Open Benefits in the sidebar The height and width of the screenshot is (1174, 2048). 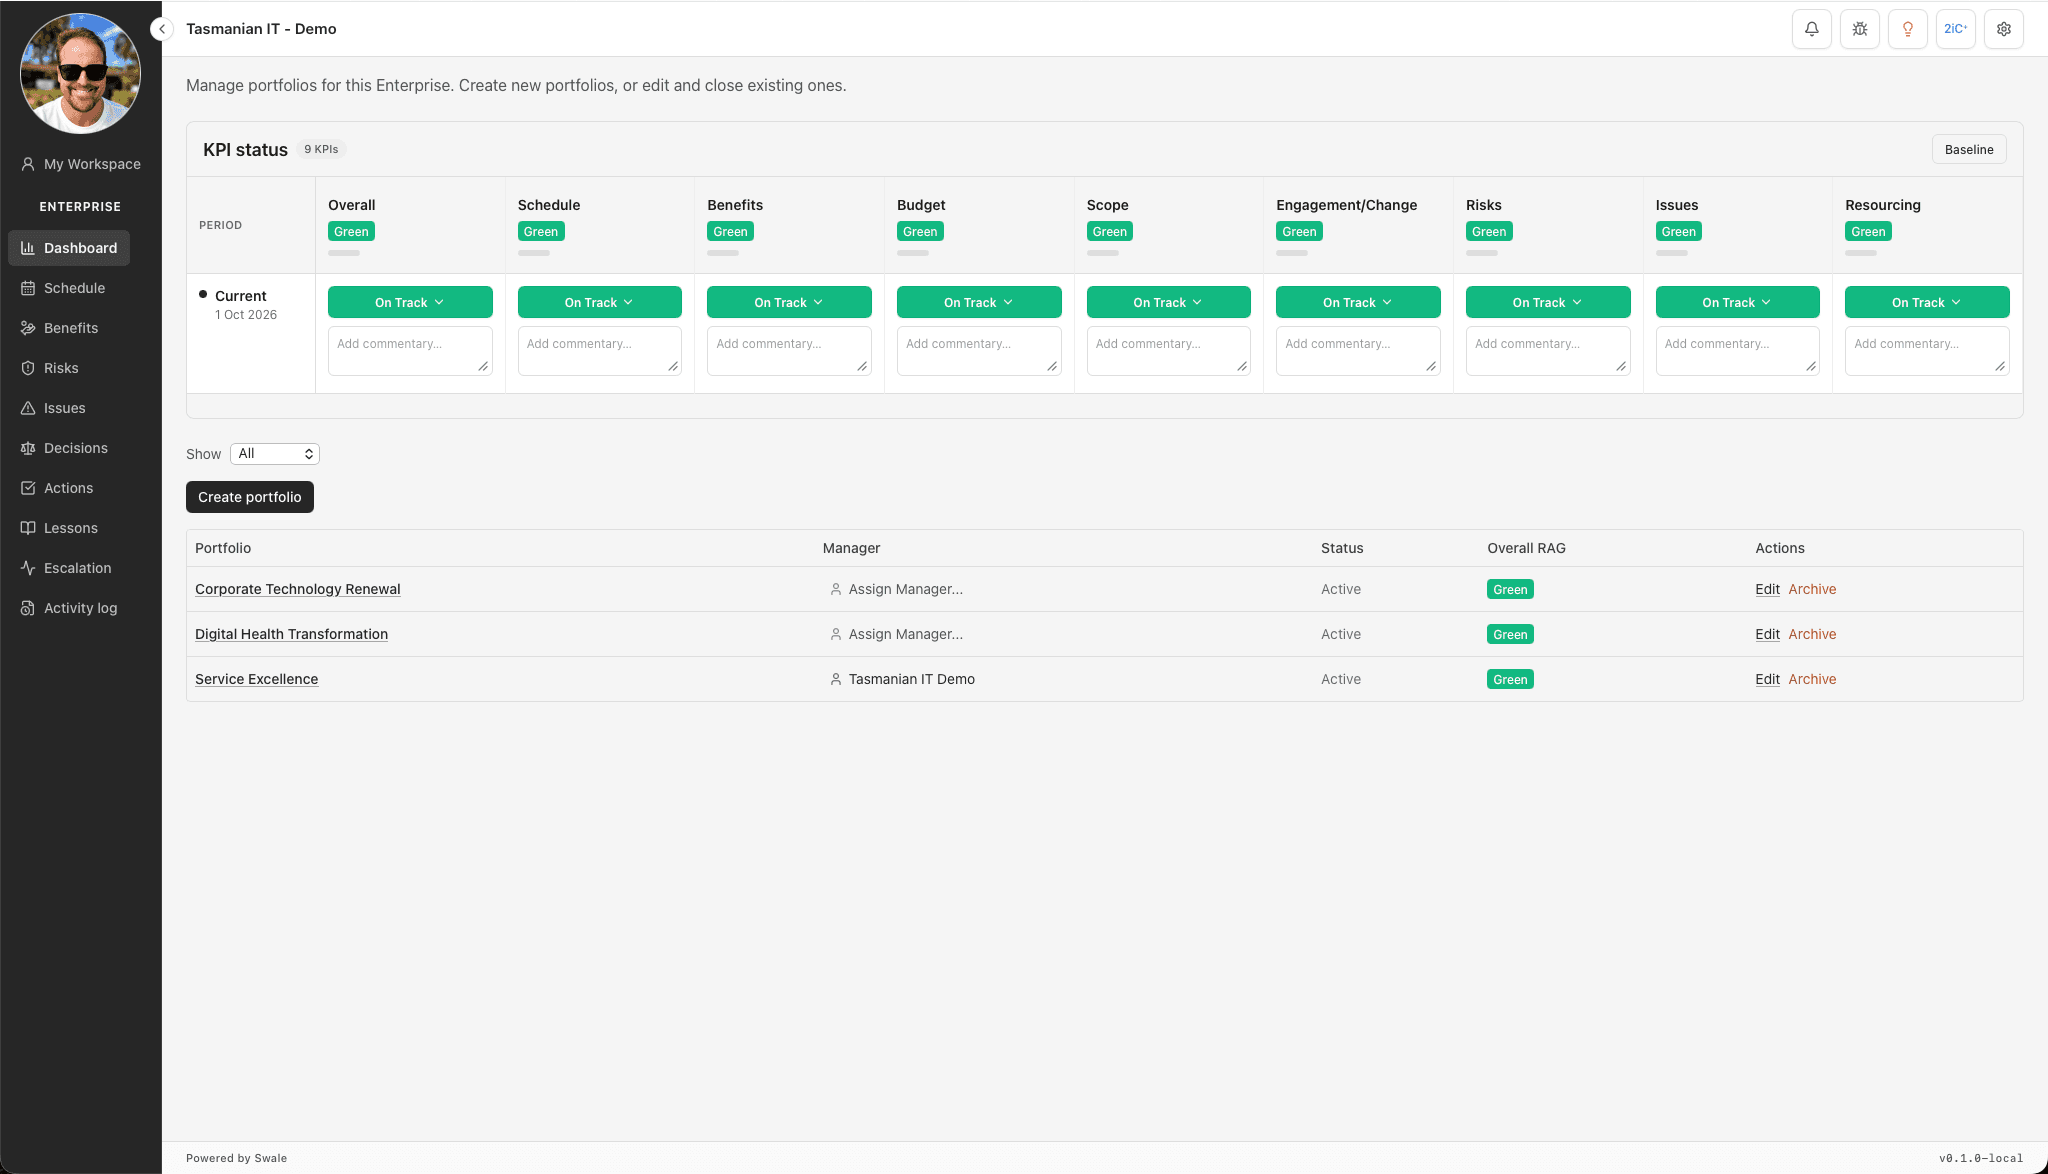[60, 328]
